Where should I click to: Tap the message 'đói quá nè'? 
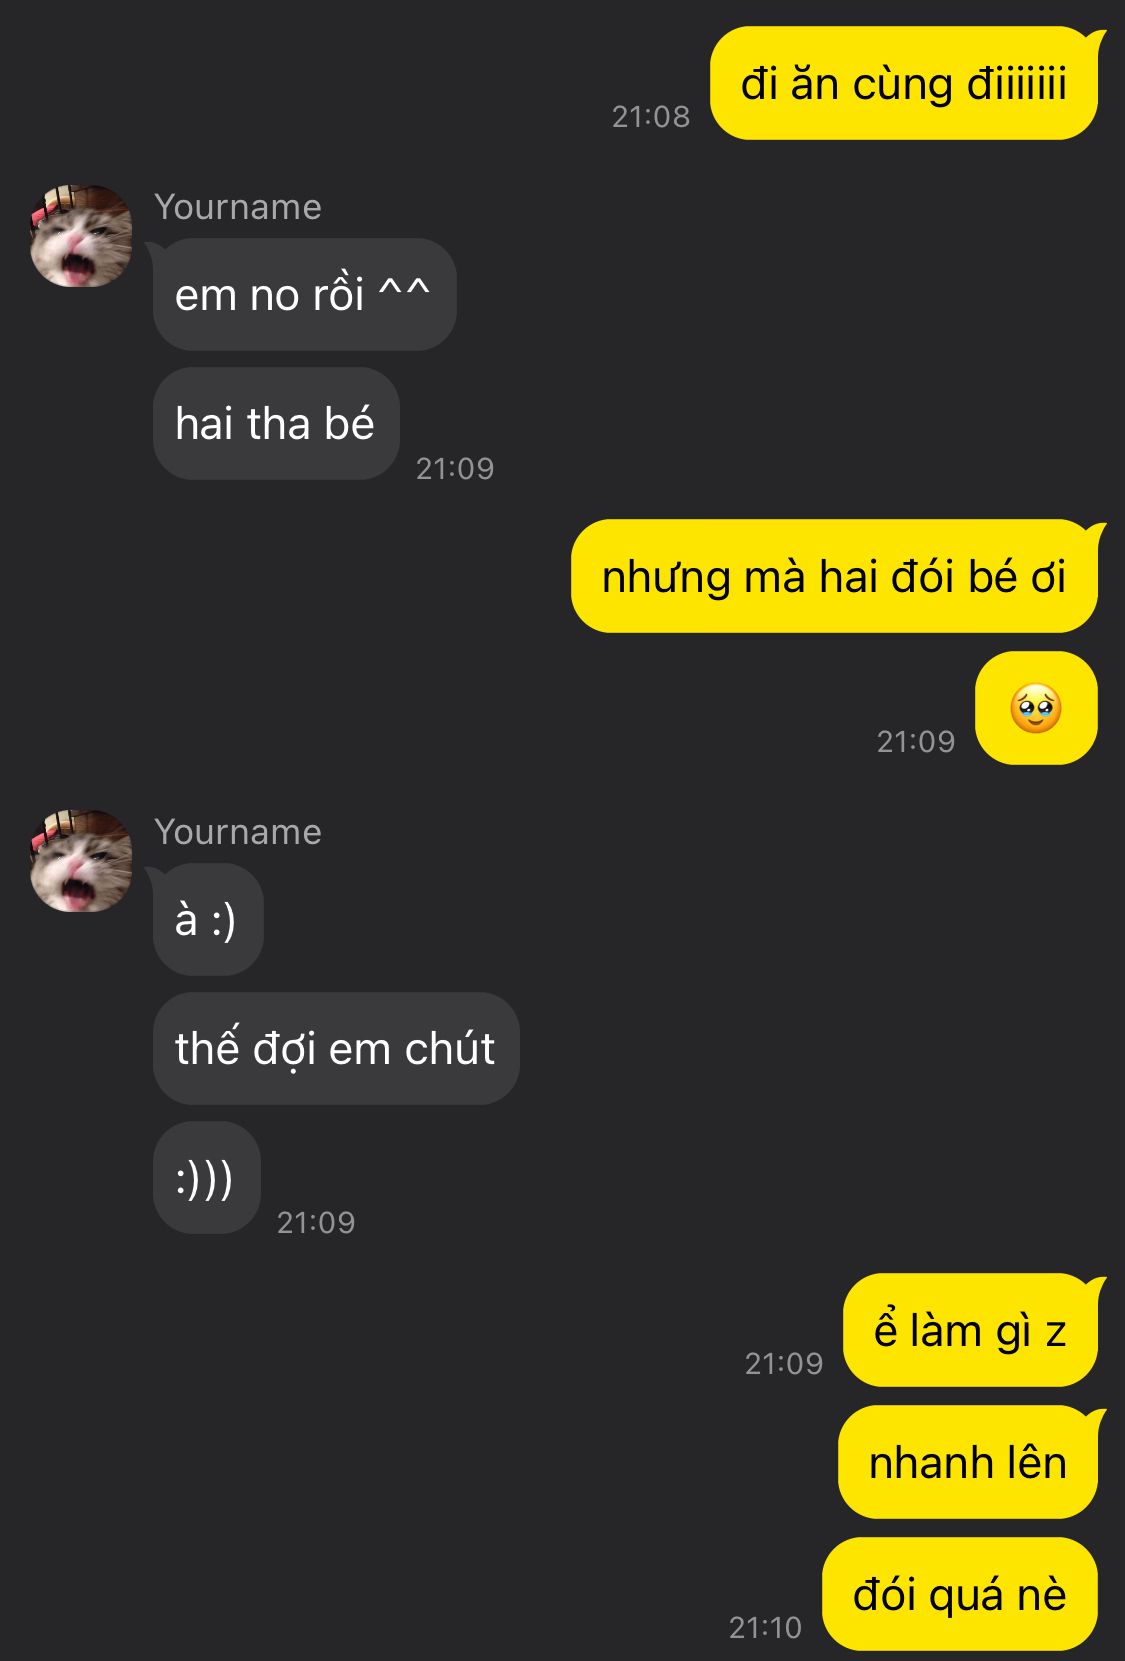tap(960, 1594)
